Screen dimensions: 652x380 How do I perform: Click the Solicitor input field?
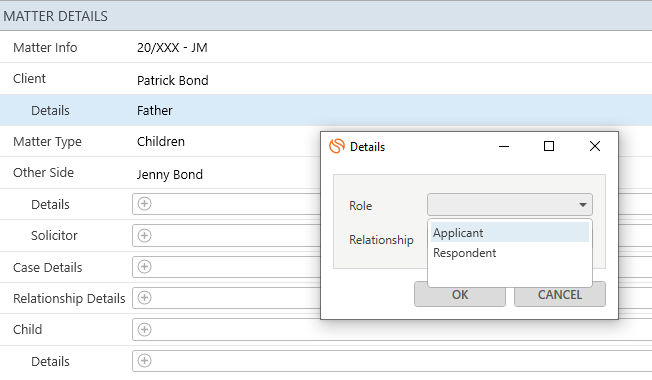227,235
